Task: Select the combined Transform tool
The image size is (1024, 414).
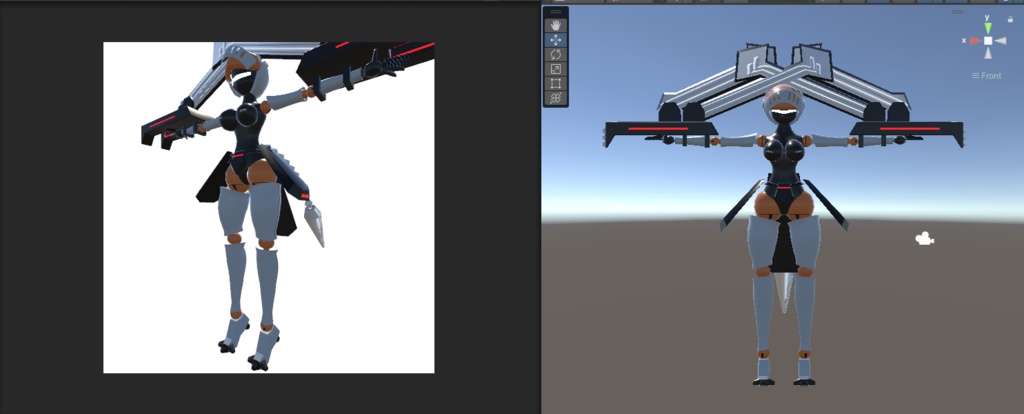Action: (556, 97)
